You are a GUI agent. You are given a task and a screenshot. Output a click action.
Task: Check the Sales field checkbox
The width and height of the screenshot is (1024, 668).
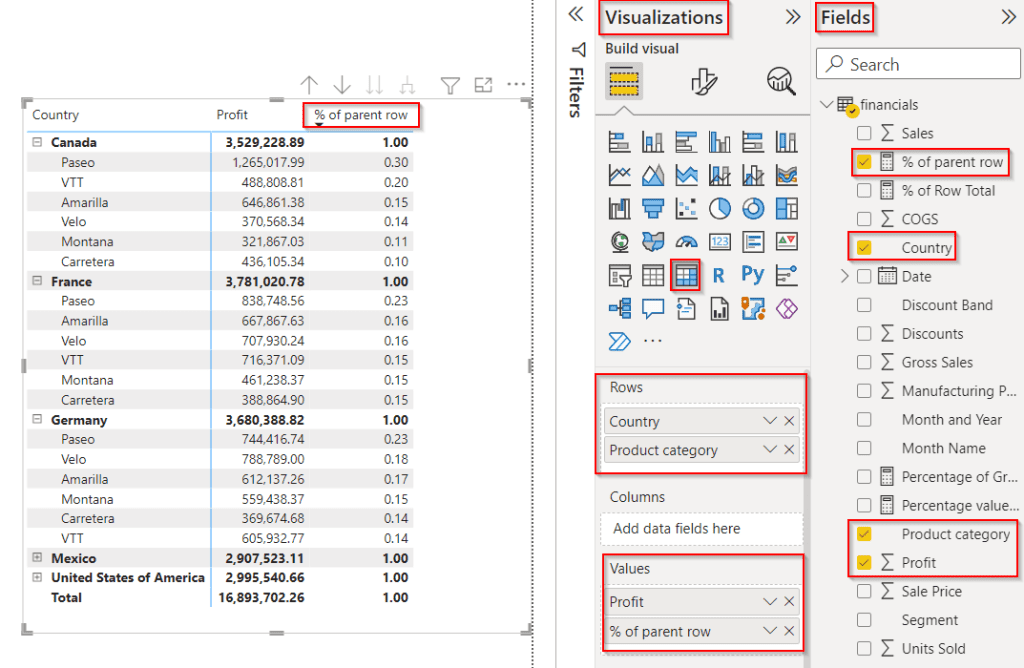[864, 133]
